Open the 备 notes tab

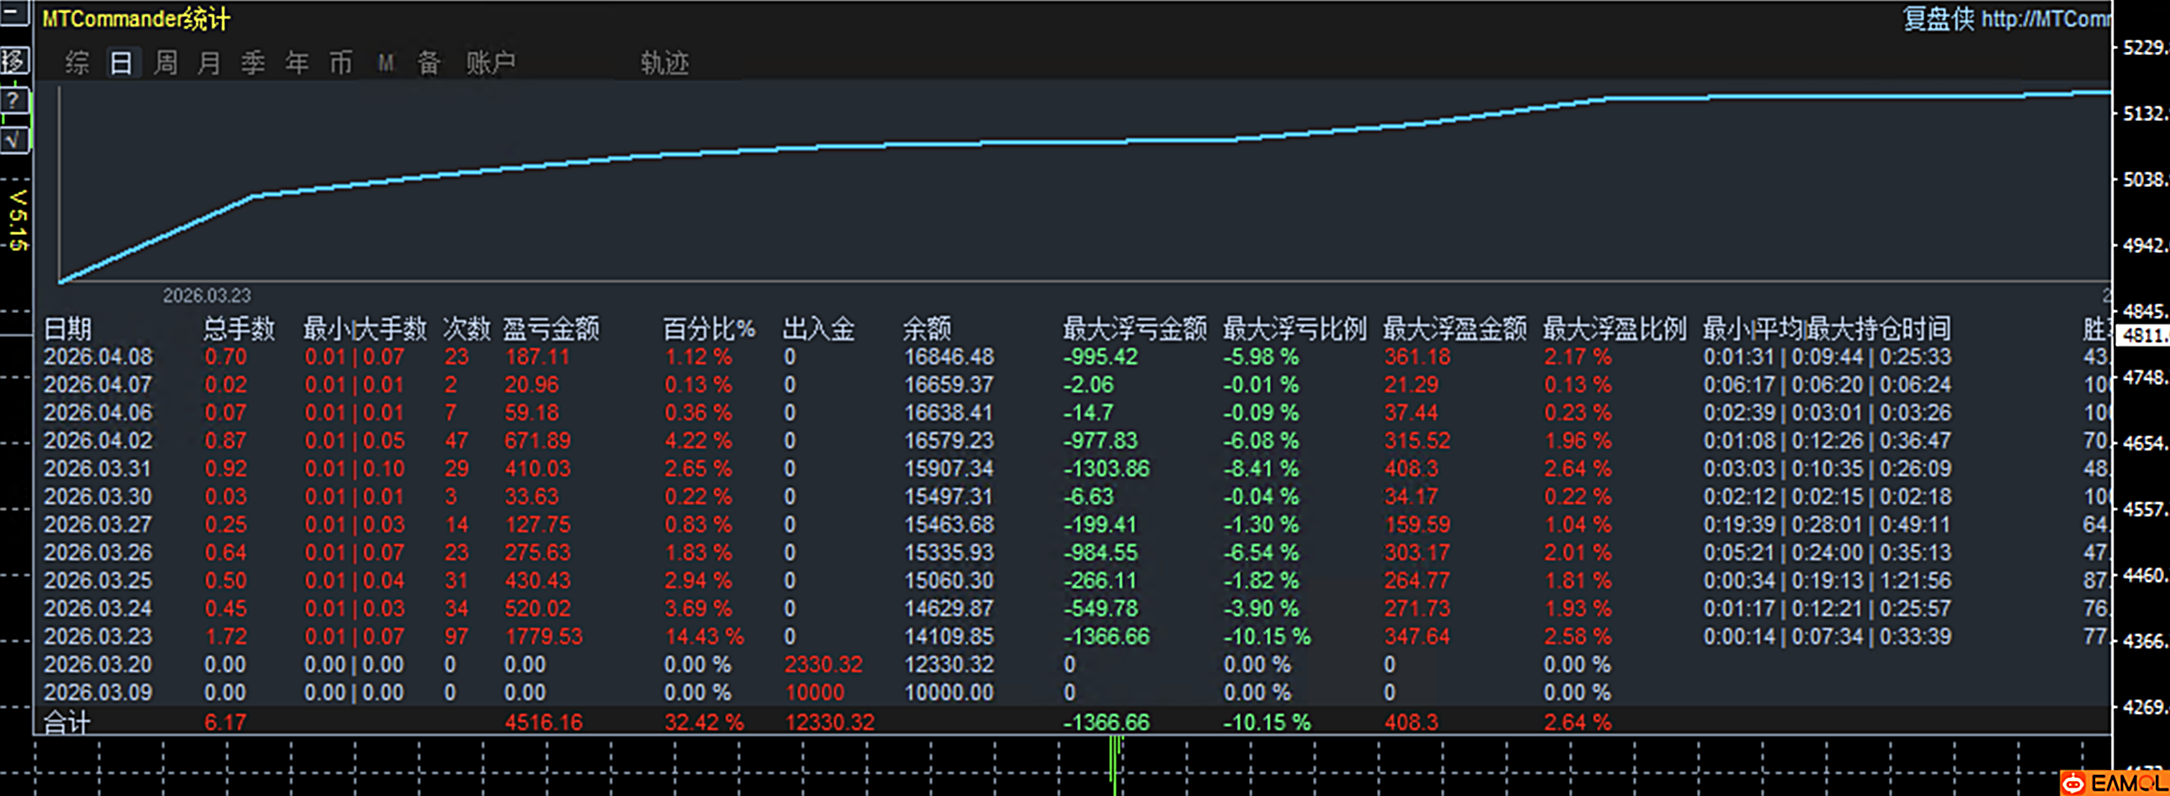429,63
